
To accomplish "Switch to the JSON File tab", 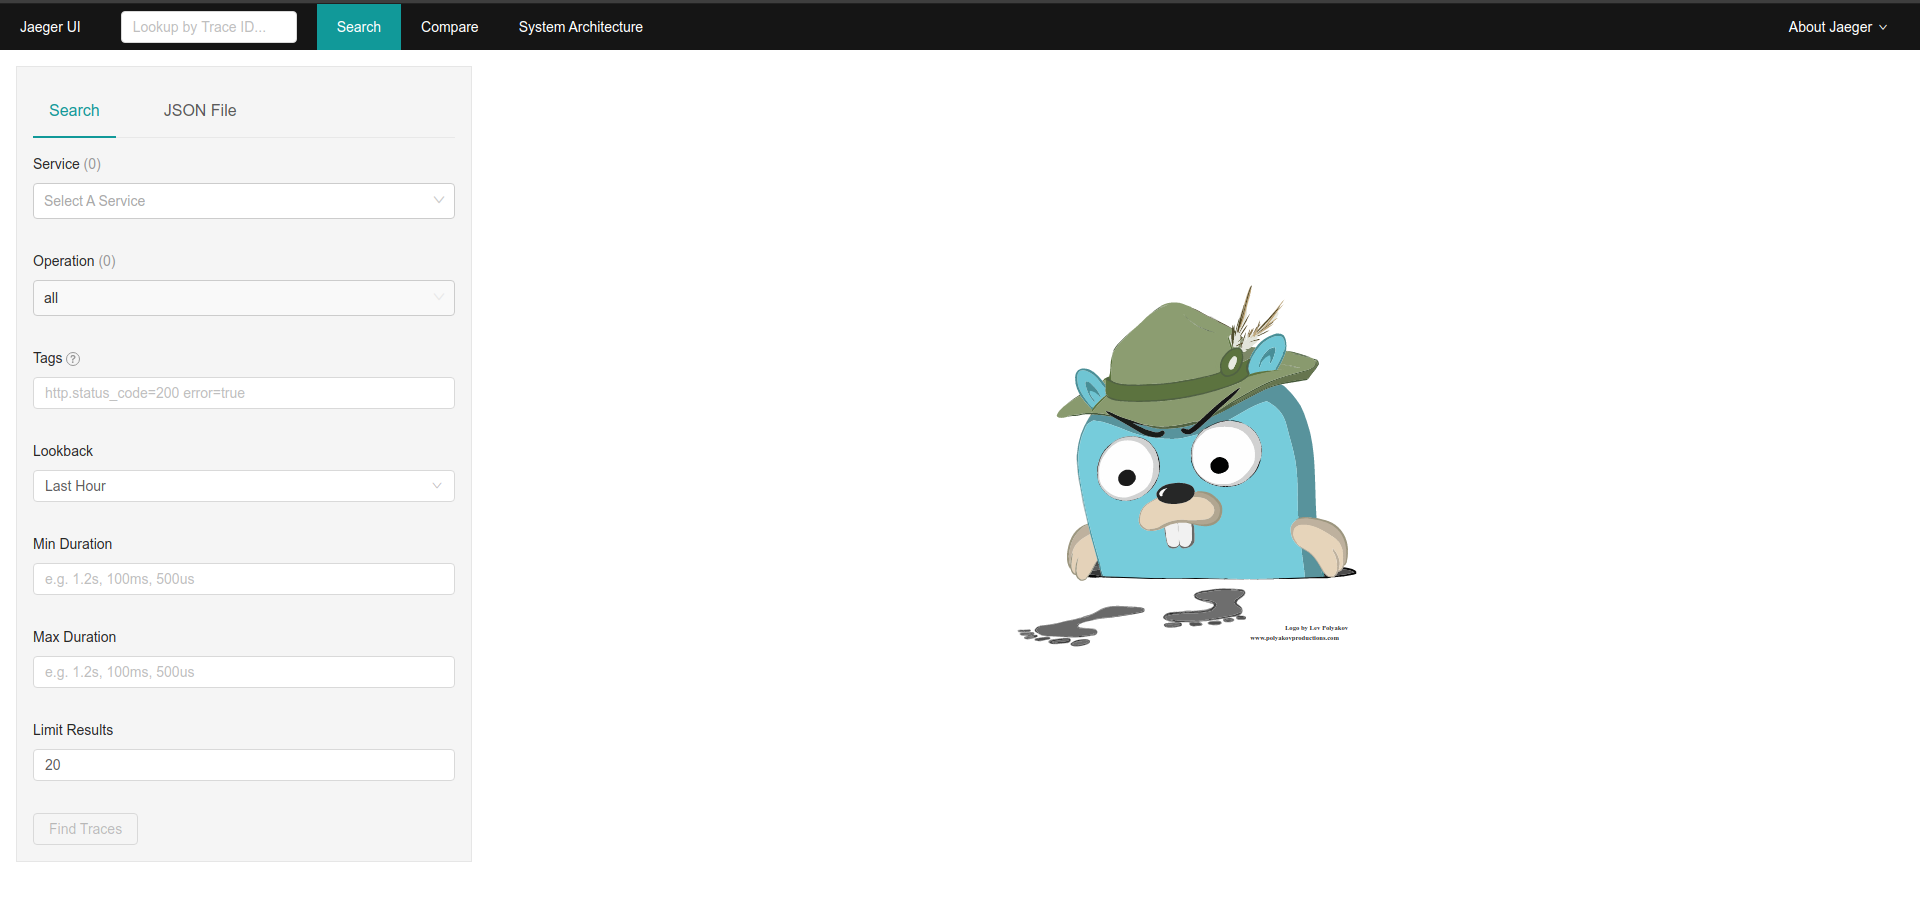I will [x=200, y=110].
